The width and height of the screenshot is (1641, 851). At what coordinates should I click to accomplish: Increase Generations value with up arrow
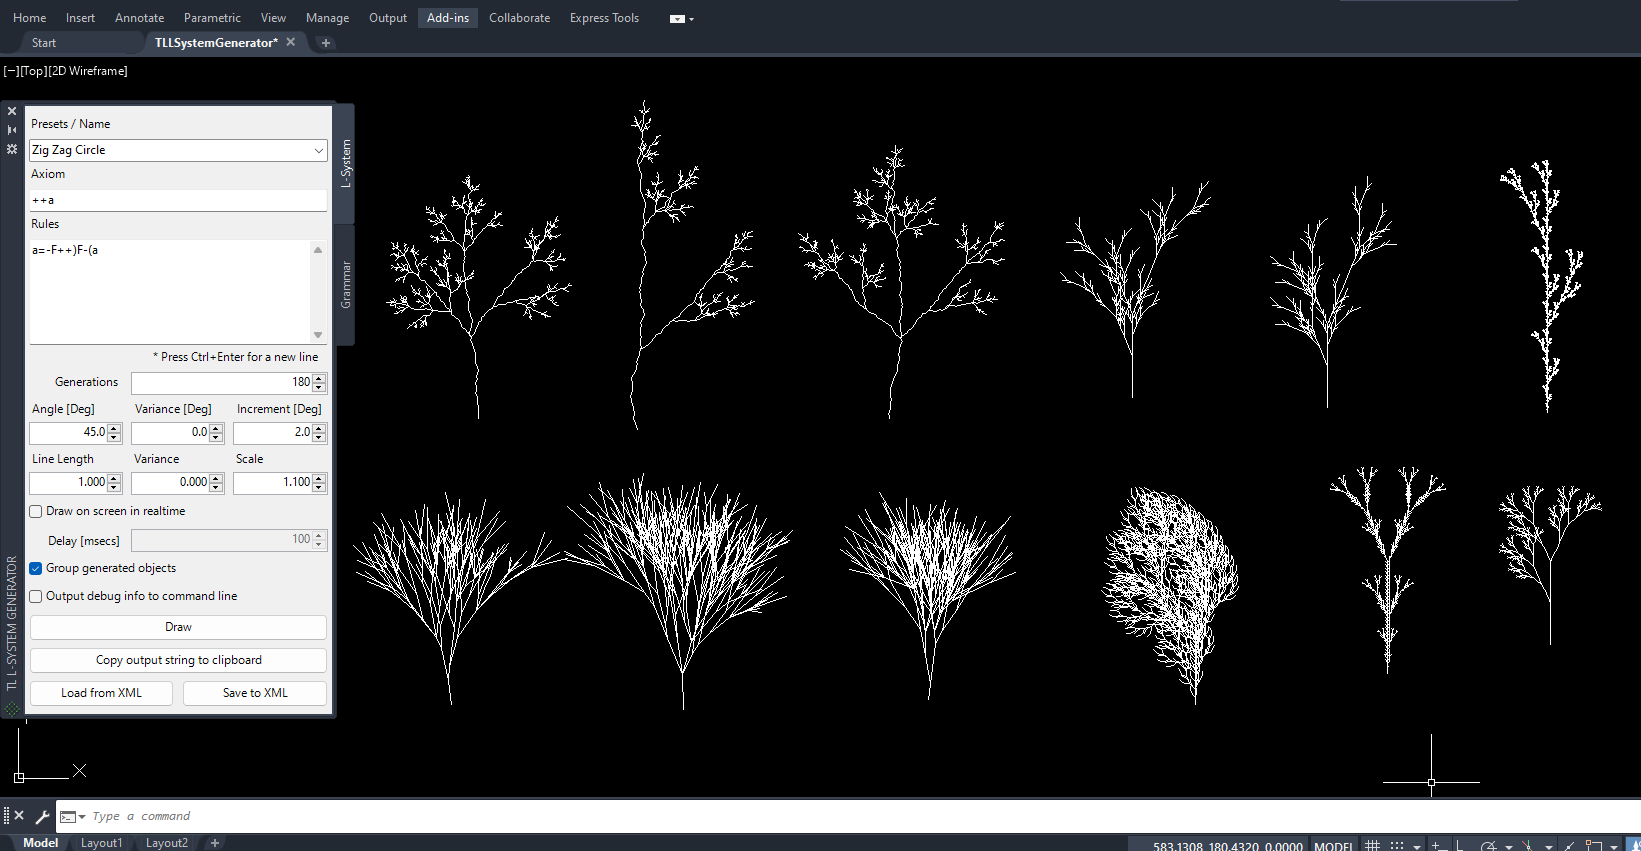319,378
